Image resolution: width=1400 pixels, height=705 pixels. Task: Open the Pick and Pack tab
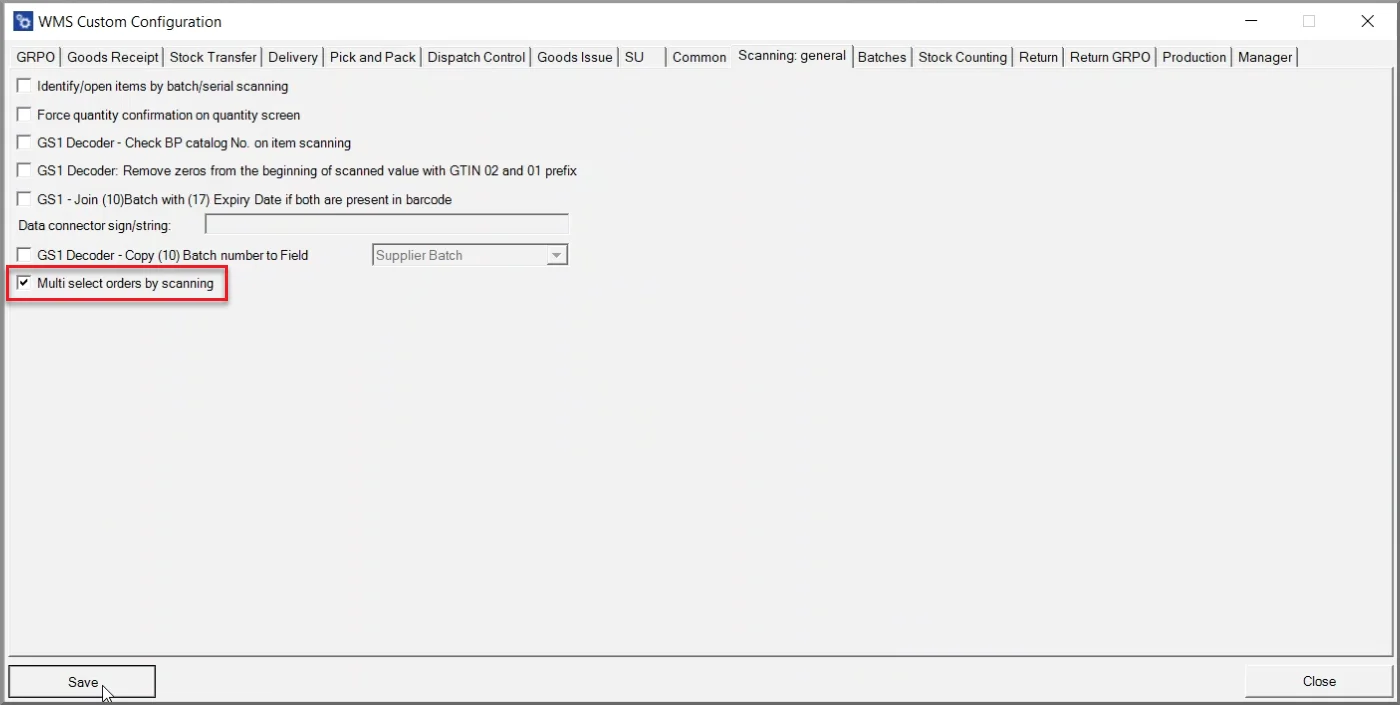[373, 57]
